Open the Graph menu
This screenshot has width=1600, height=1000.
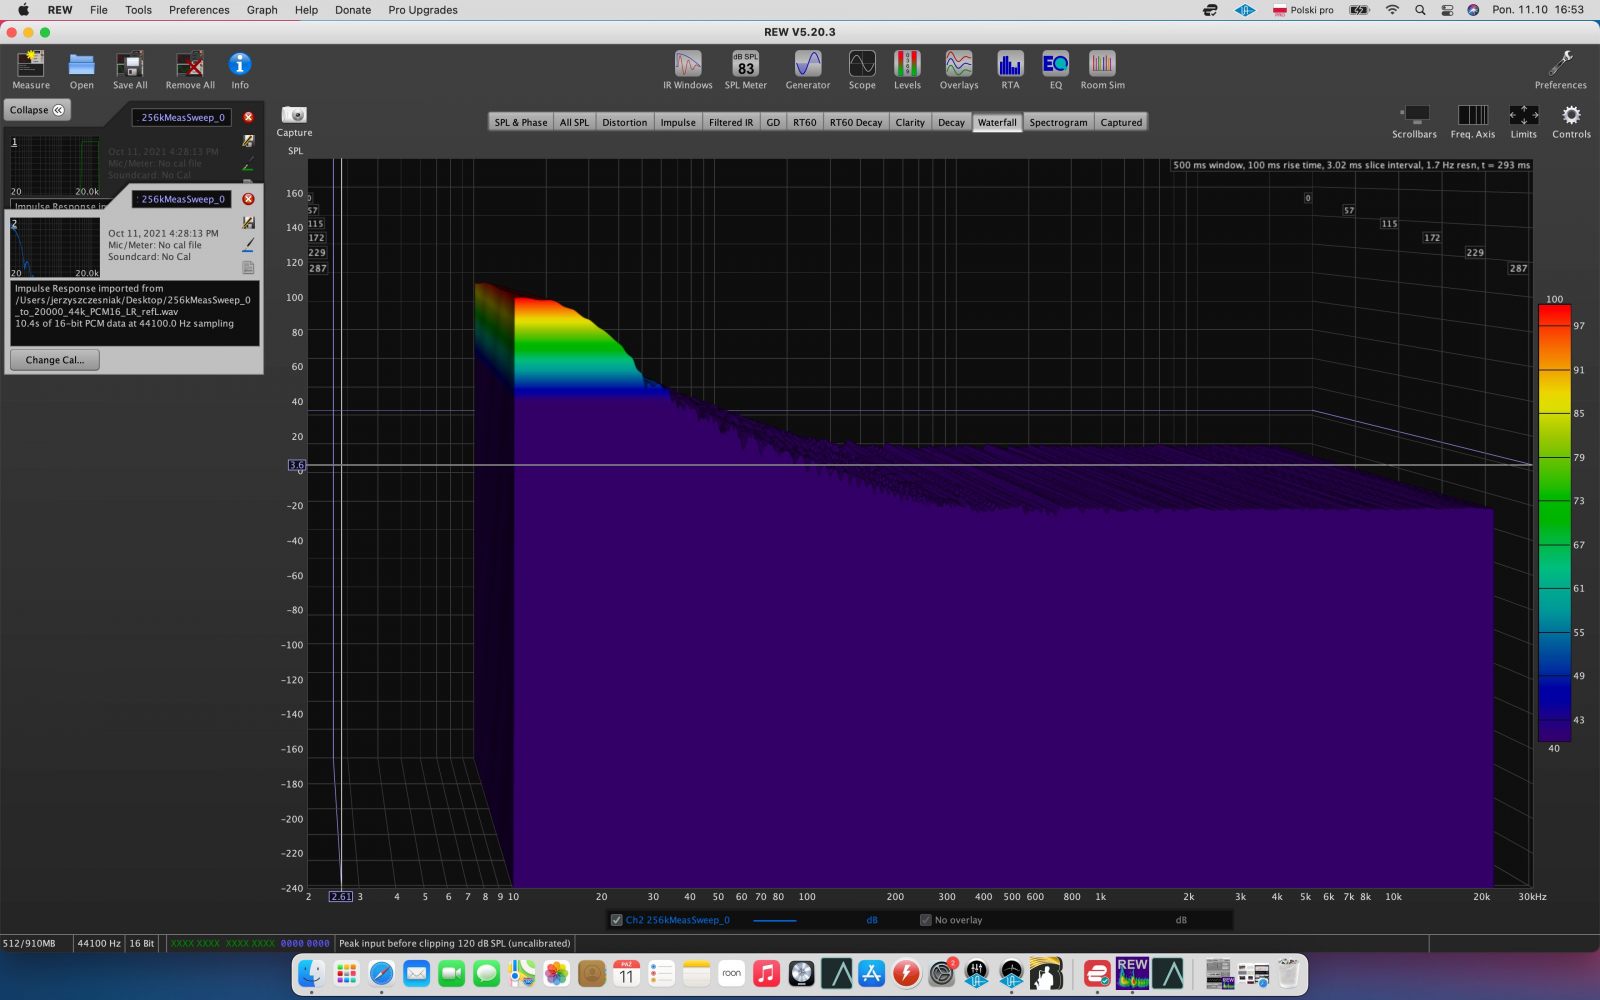pyautogui.click(x=262, y=10)
